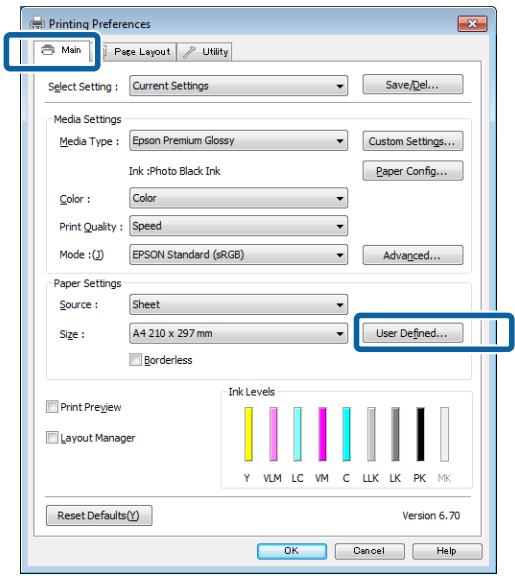Click the 'Paper Settings' group label

coord(87,284)
